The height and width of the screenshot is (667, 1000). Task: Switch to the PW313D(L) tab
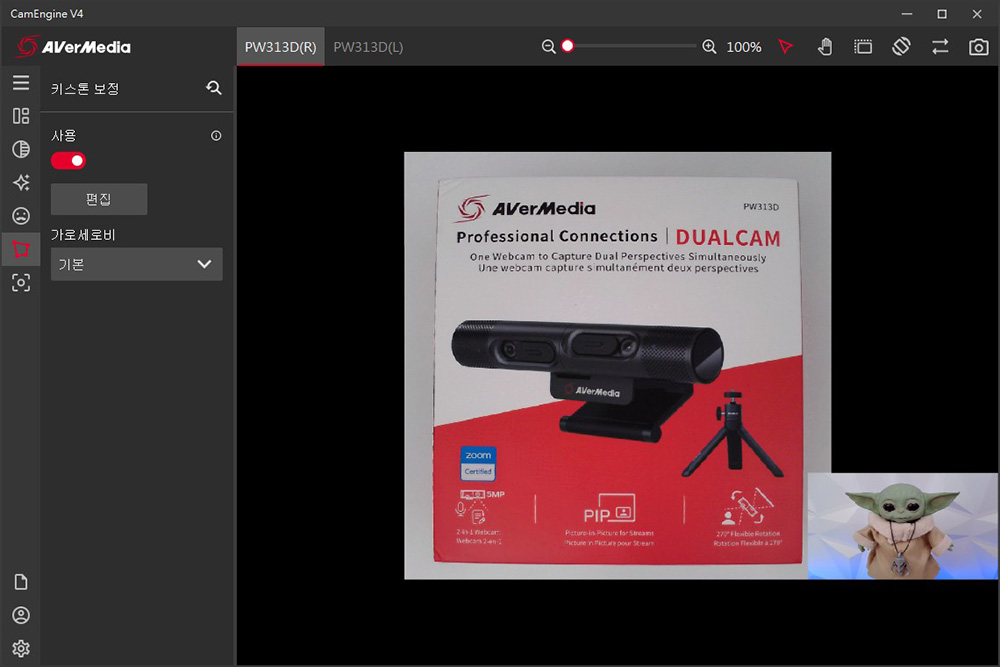pyautogui.click(x=368, y=47)
